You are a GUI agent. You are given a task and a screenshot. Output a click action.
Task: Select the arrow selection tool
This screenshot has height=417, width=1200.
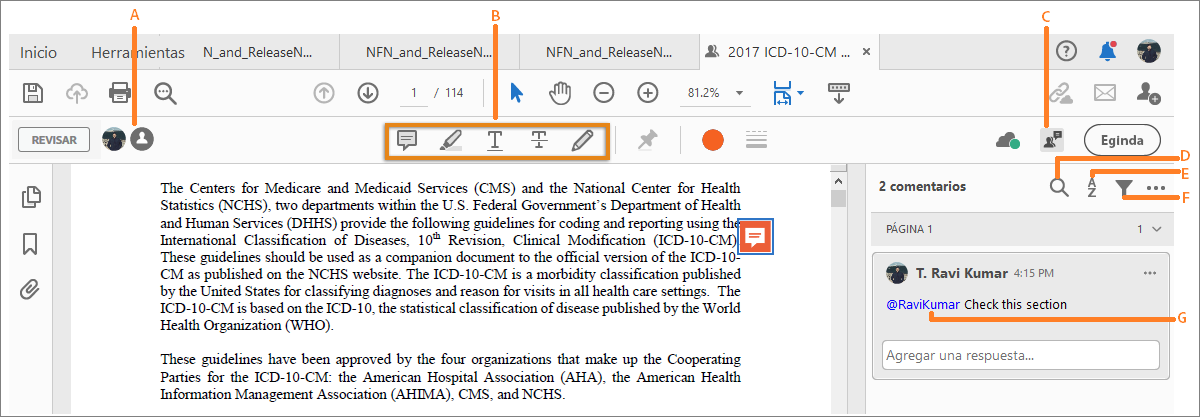pyautogui.click(x=517, y=93)
